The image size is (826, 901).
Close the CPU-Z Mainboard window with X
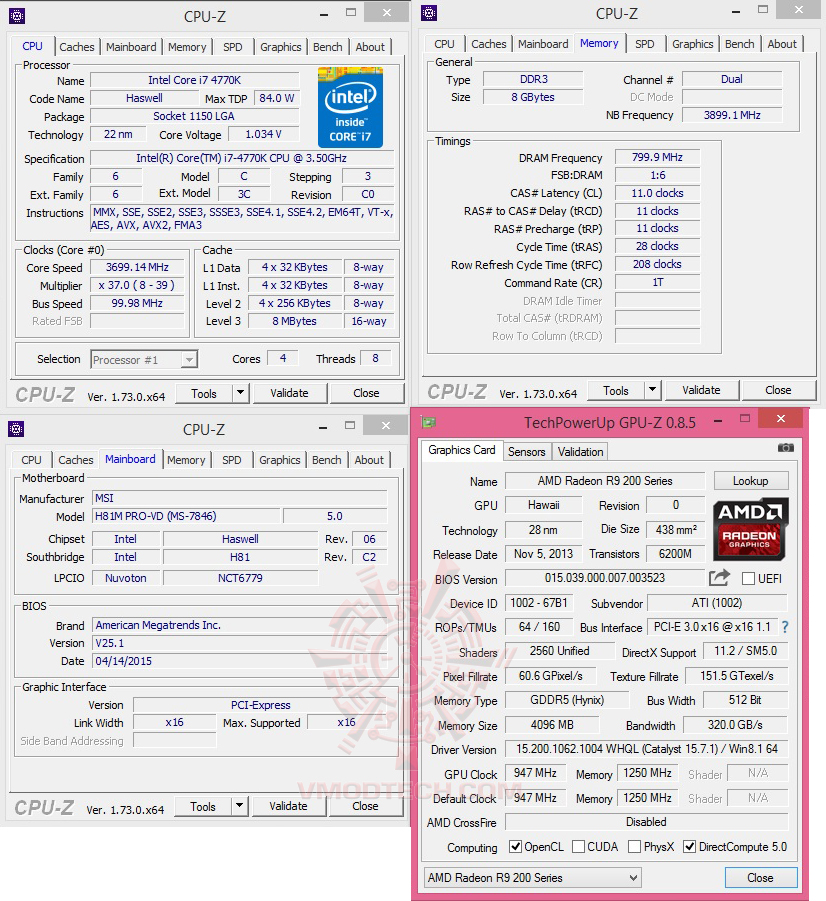(x=386, y=425)
